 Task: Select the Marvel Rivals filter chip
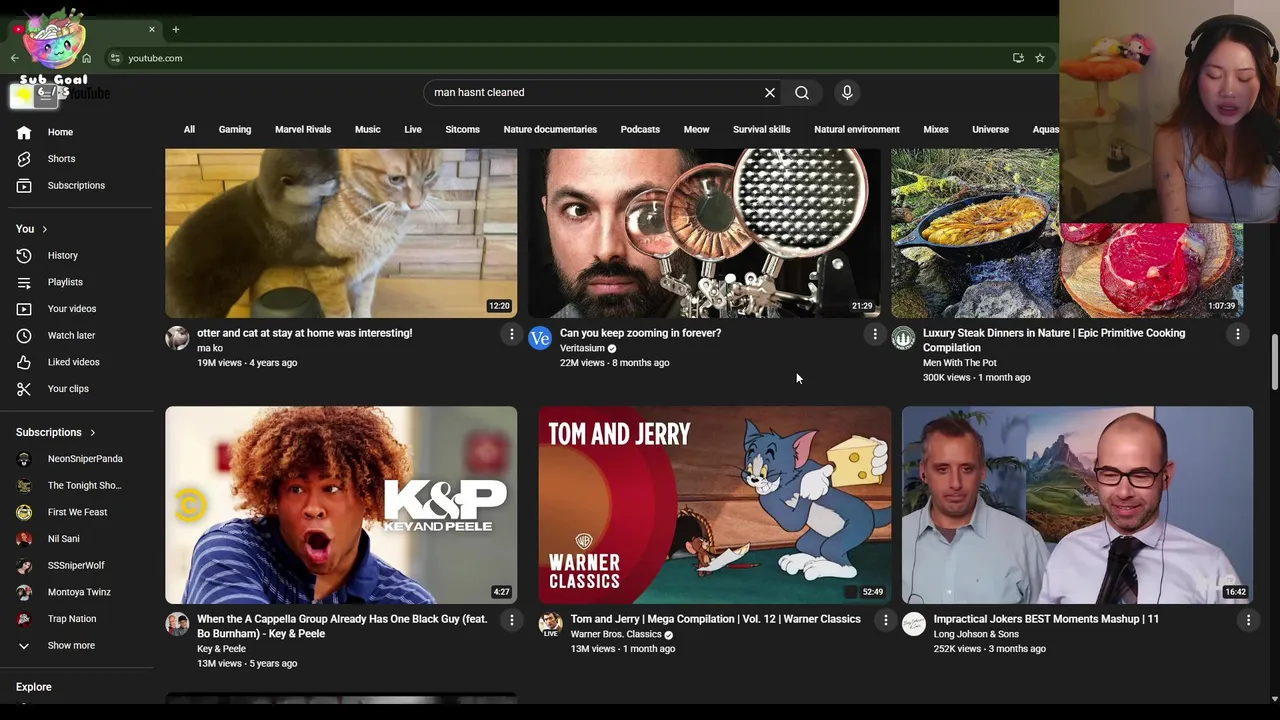coord(303,129)
